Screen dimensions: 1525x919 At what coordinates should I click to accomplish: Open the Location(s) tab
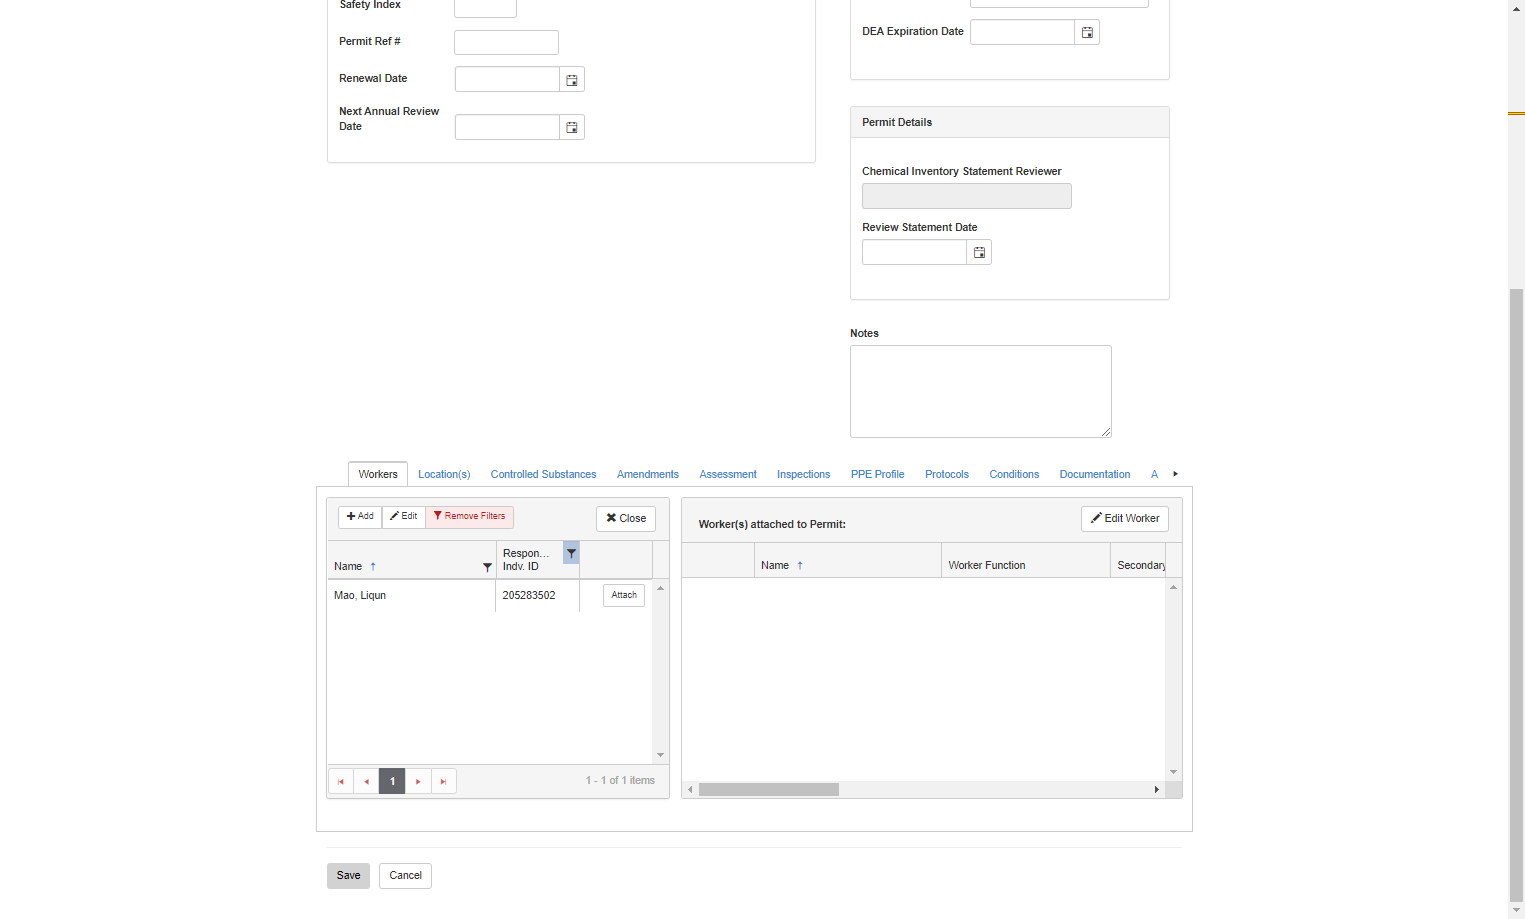tap(444, 474)
